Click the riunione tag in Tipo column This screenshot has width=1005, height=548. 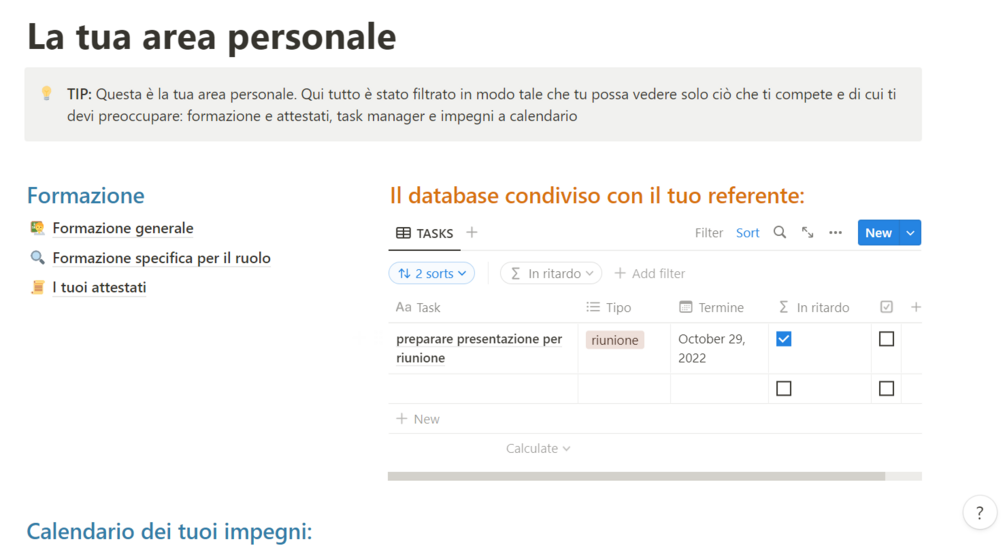click(614, 340)
